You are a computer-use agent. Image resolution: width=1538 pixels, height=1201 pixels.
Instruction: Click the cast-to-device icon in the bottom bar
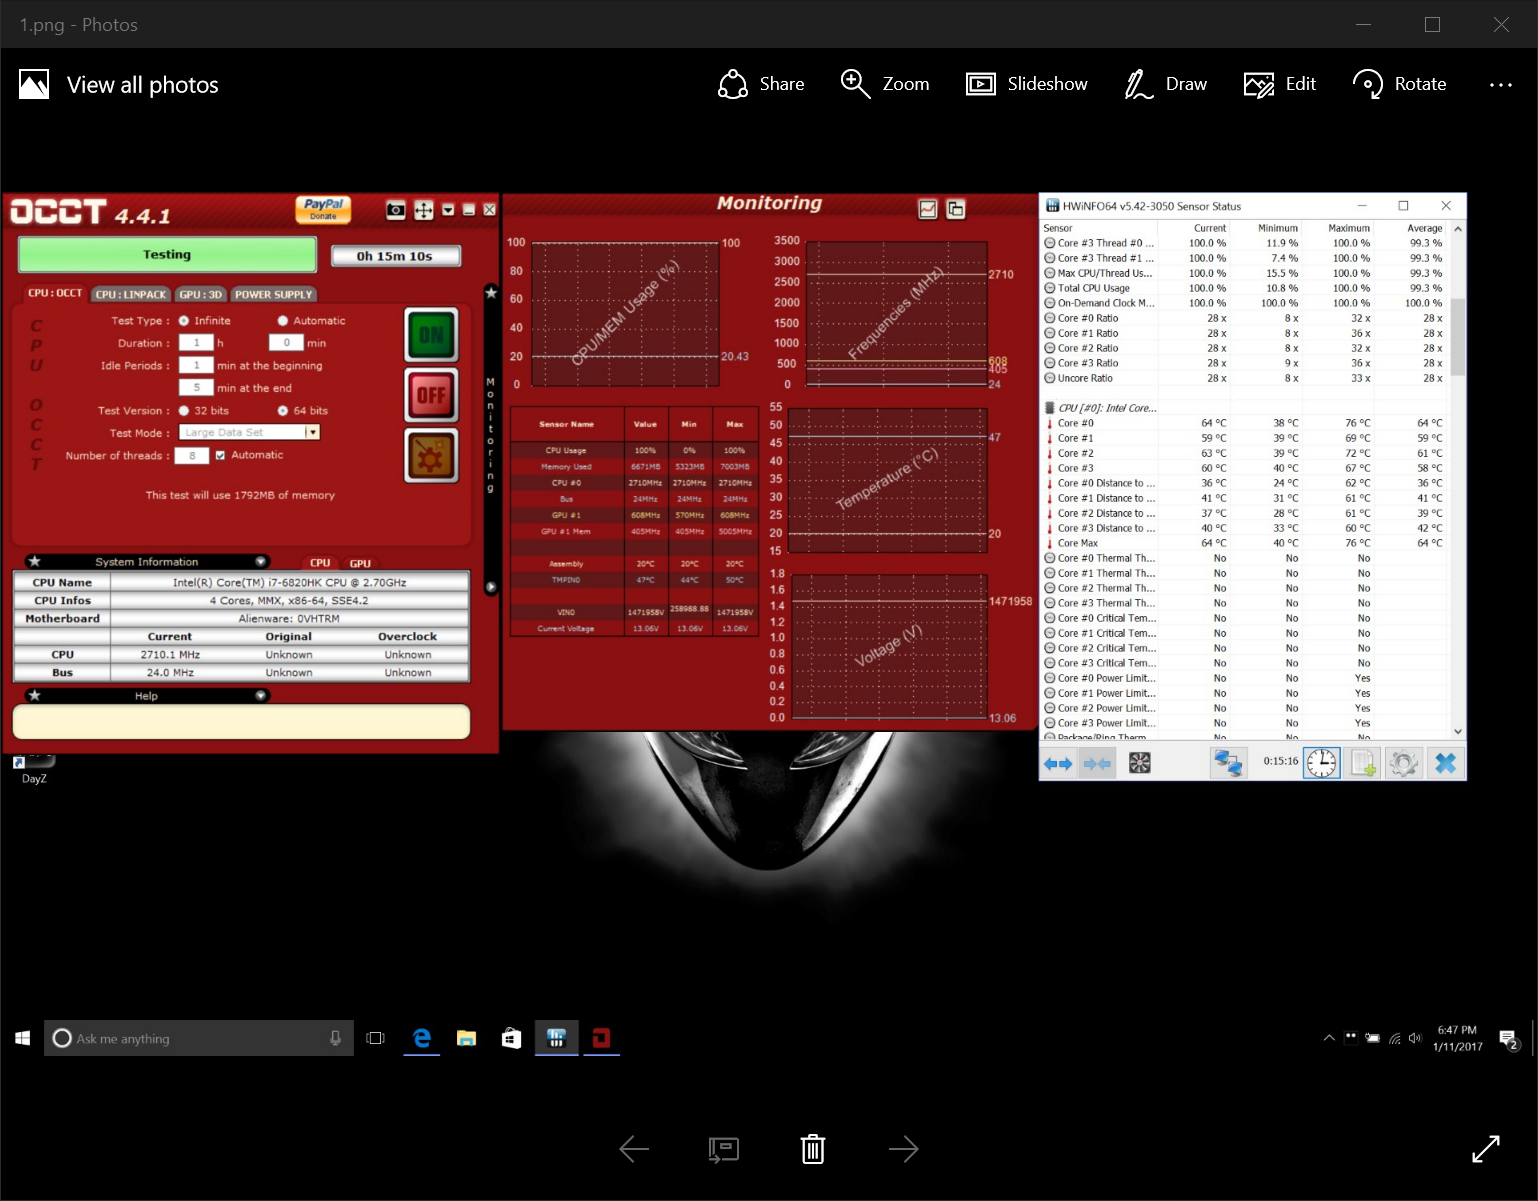point(723,1150)
